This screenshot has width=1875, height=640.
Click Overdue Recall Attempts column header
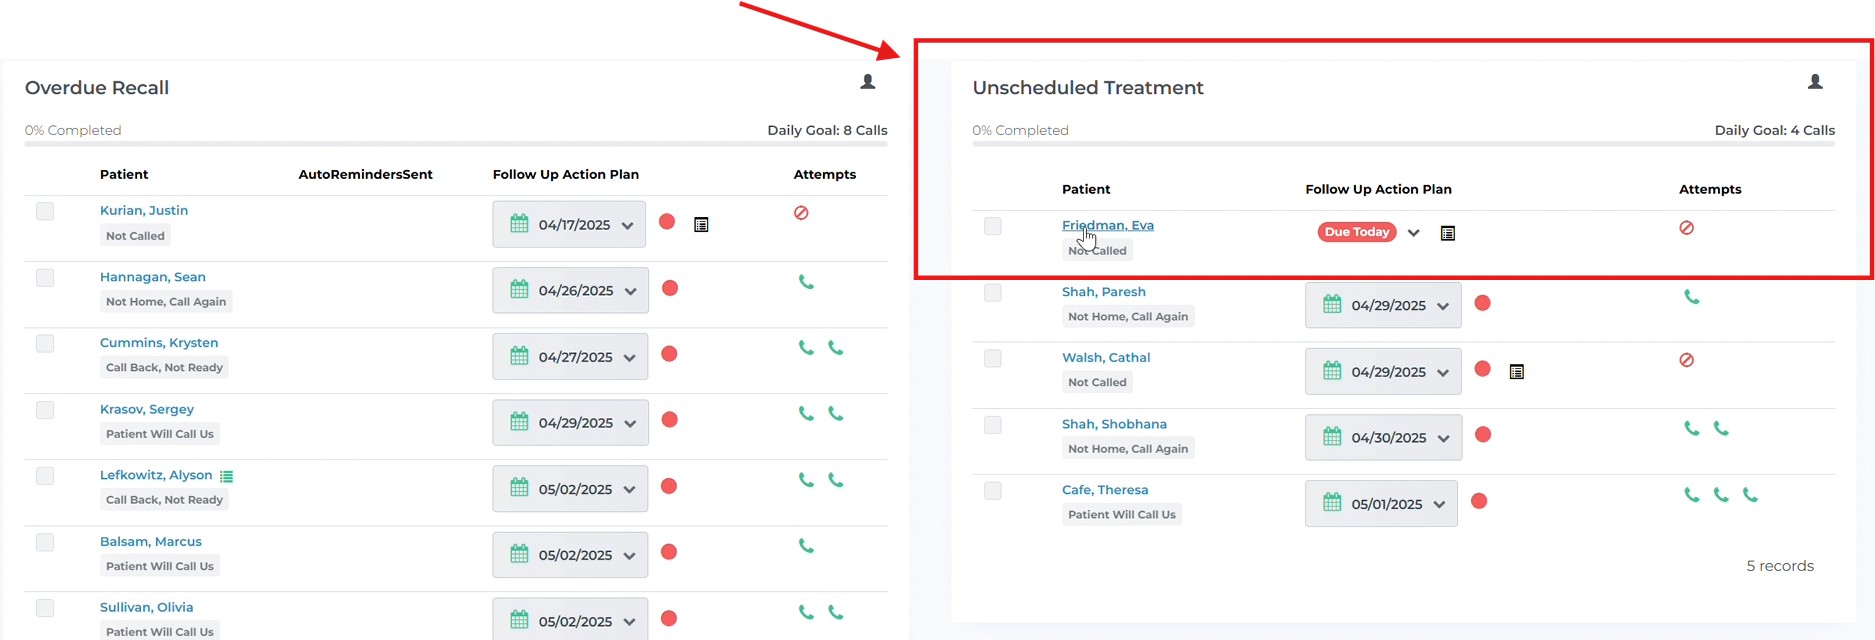point(825,174)
